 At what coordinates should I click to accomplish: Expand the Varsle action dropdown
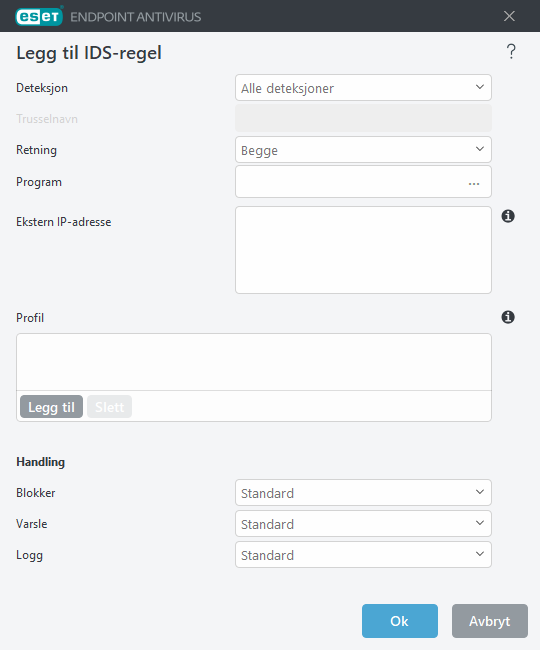(x=363, y=524)
